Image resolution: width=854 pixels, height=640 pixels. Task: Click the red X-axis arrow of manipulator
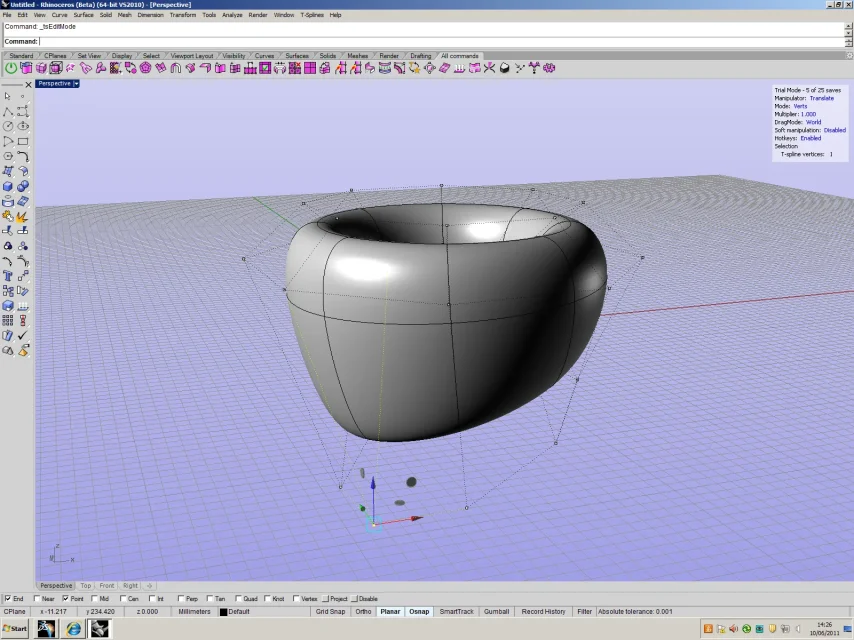tap(417, 519)
